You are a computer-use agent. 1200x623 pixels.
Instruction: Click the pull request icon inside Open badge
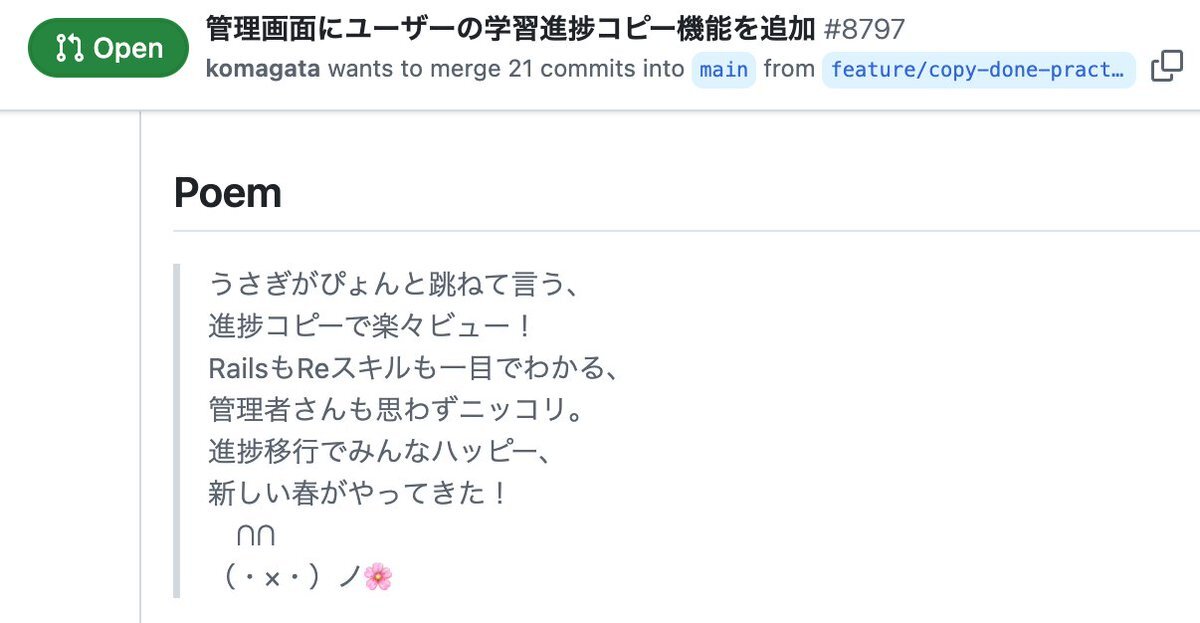click(x=70, y=48)
